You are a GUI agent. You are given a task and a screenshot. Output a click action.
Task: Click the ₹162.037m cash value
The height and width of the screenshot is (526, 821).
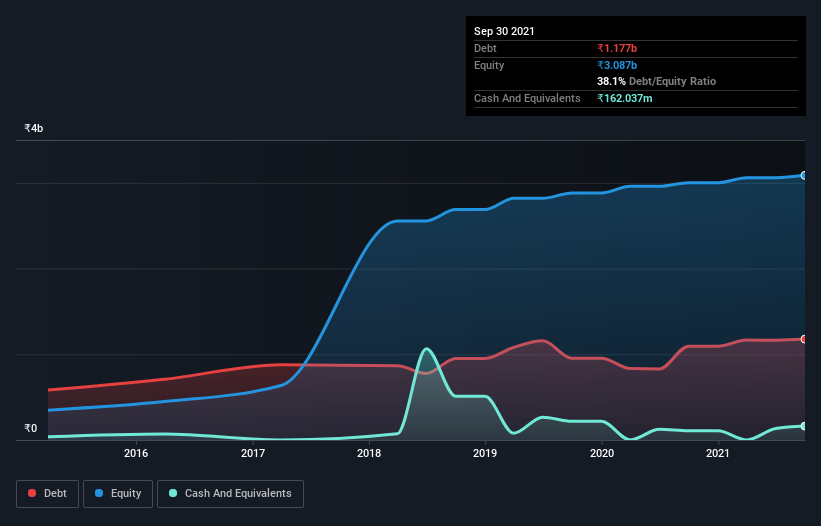click(x=625, y=98)
